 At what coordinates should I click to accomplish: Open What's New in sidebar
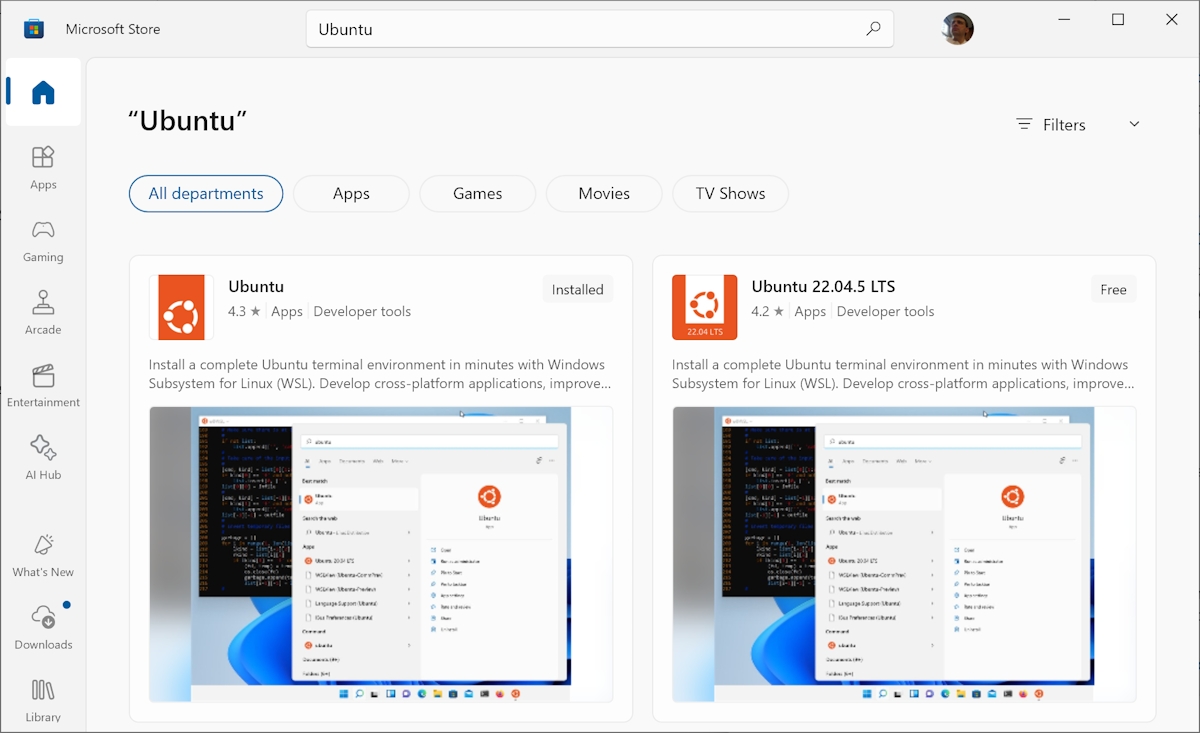point(43,556)
